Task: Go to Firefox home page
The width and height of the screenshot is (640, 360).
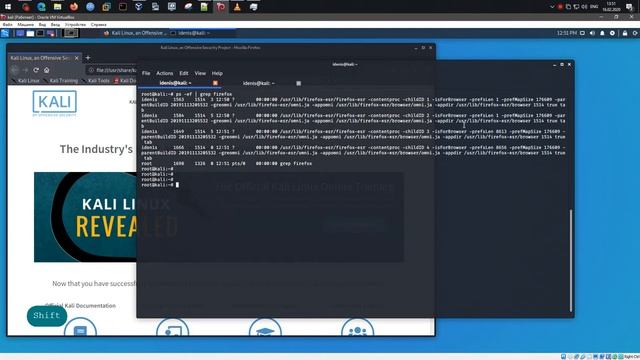Action: coord(47,70)
